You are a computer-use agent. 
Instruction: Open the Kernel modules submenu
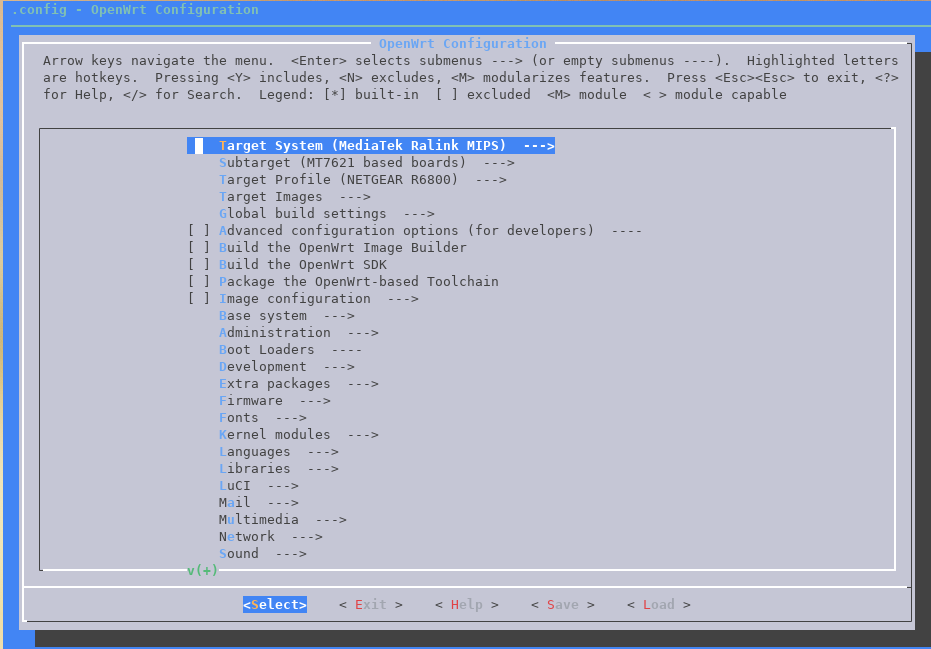click(x=298, y=435)
